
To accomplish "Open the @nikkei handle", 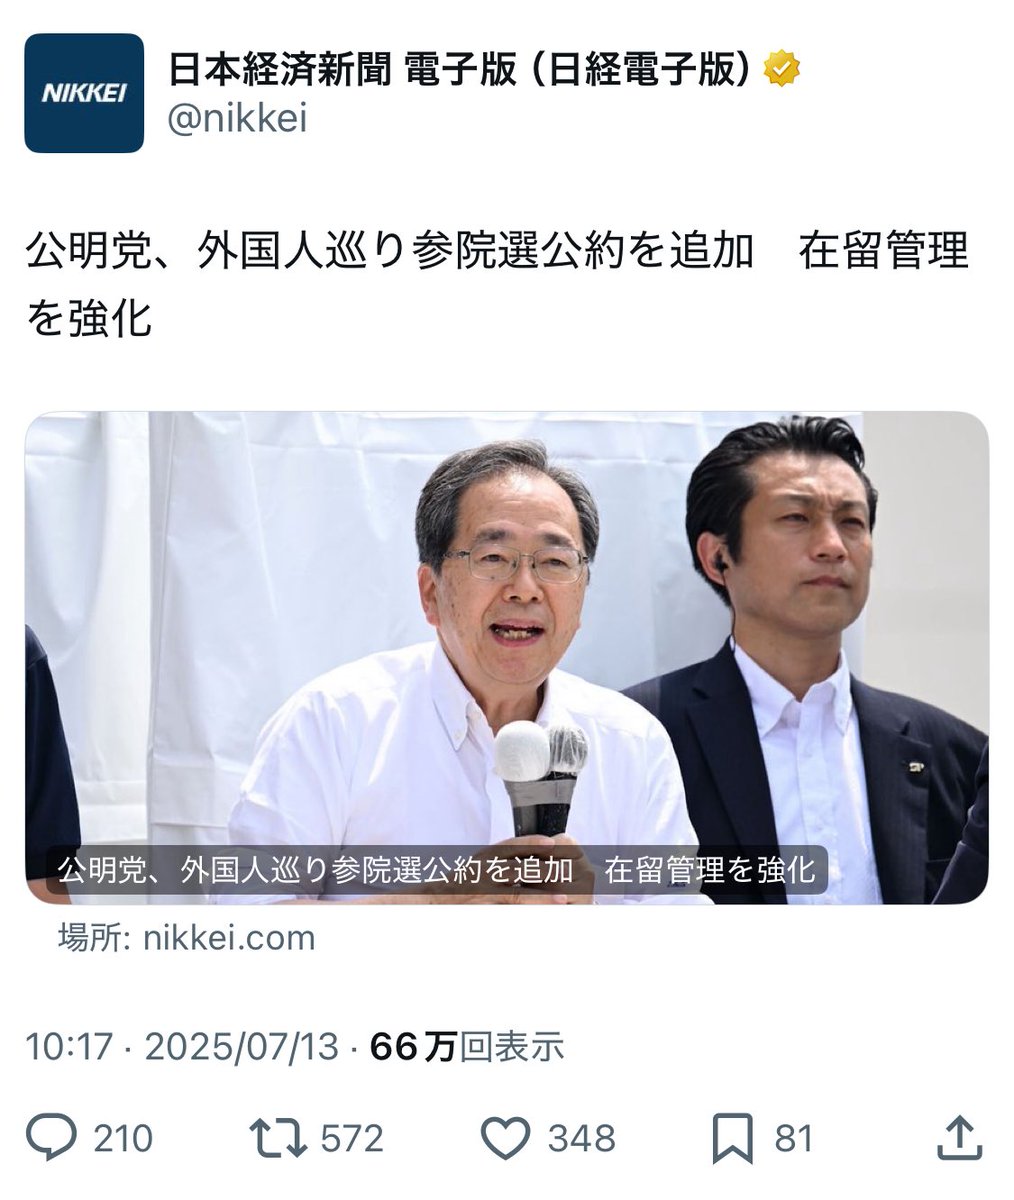I will coord(237,119).
